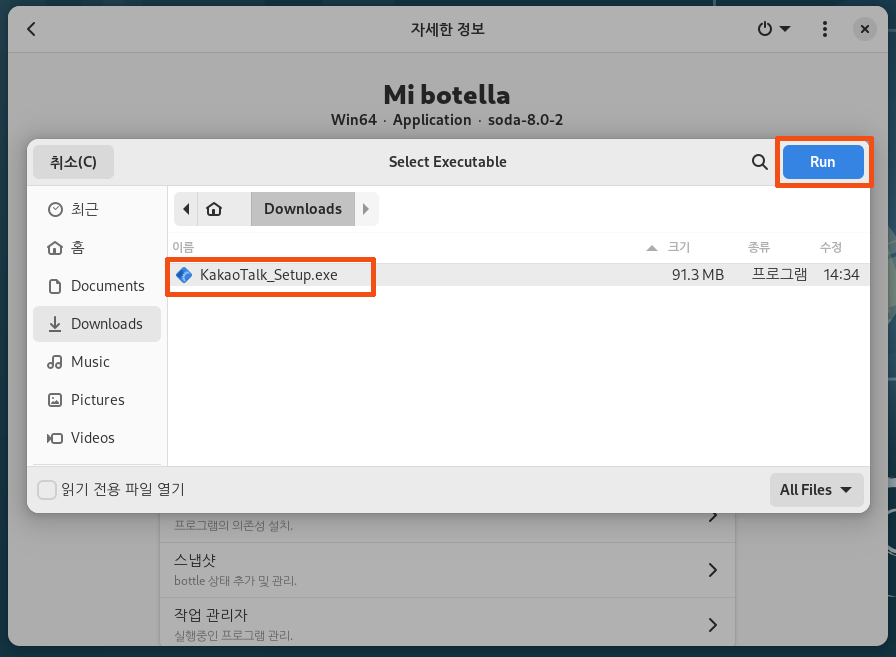
Task: Open power menu in Bottles header
Action: (774, 29)
